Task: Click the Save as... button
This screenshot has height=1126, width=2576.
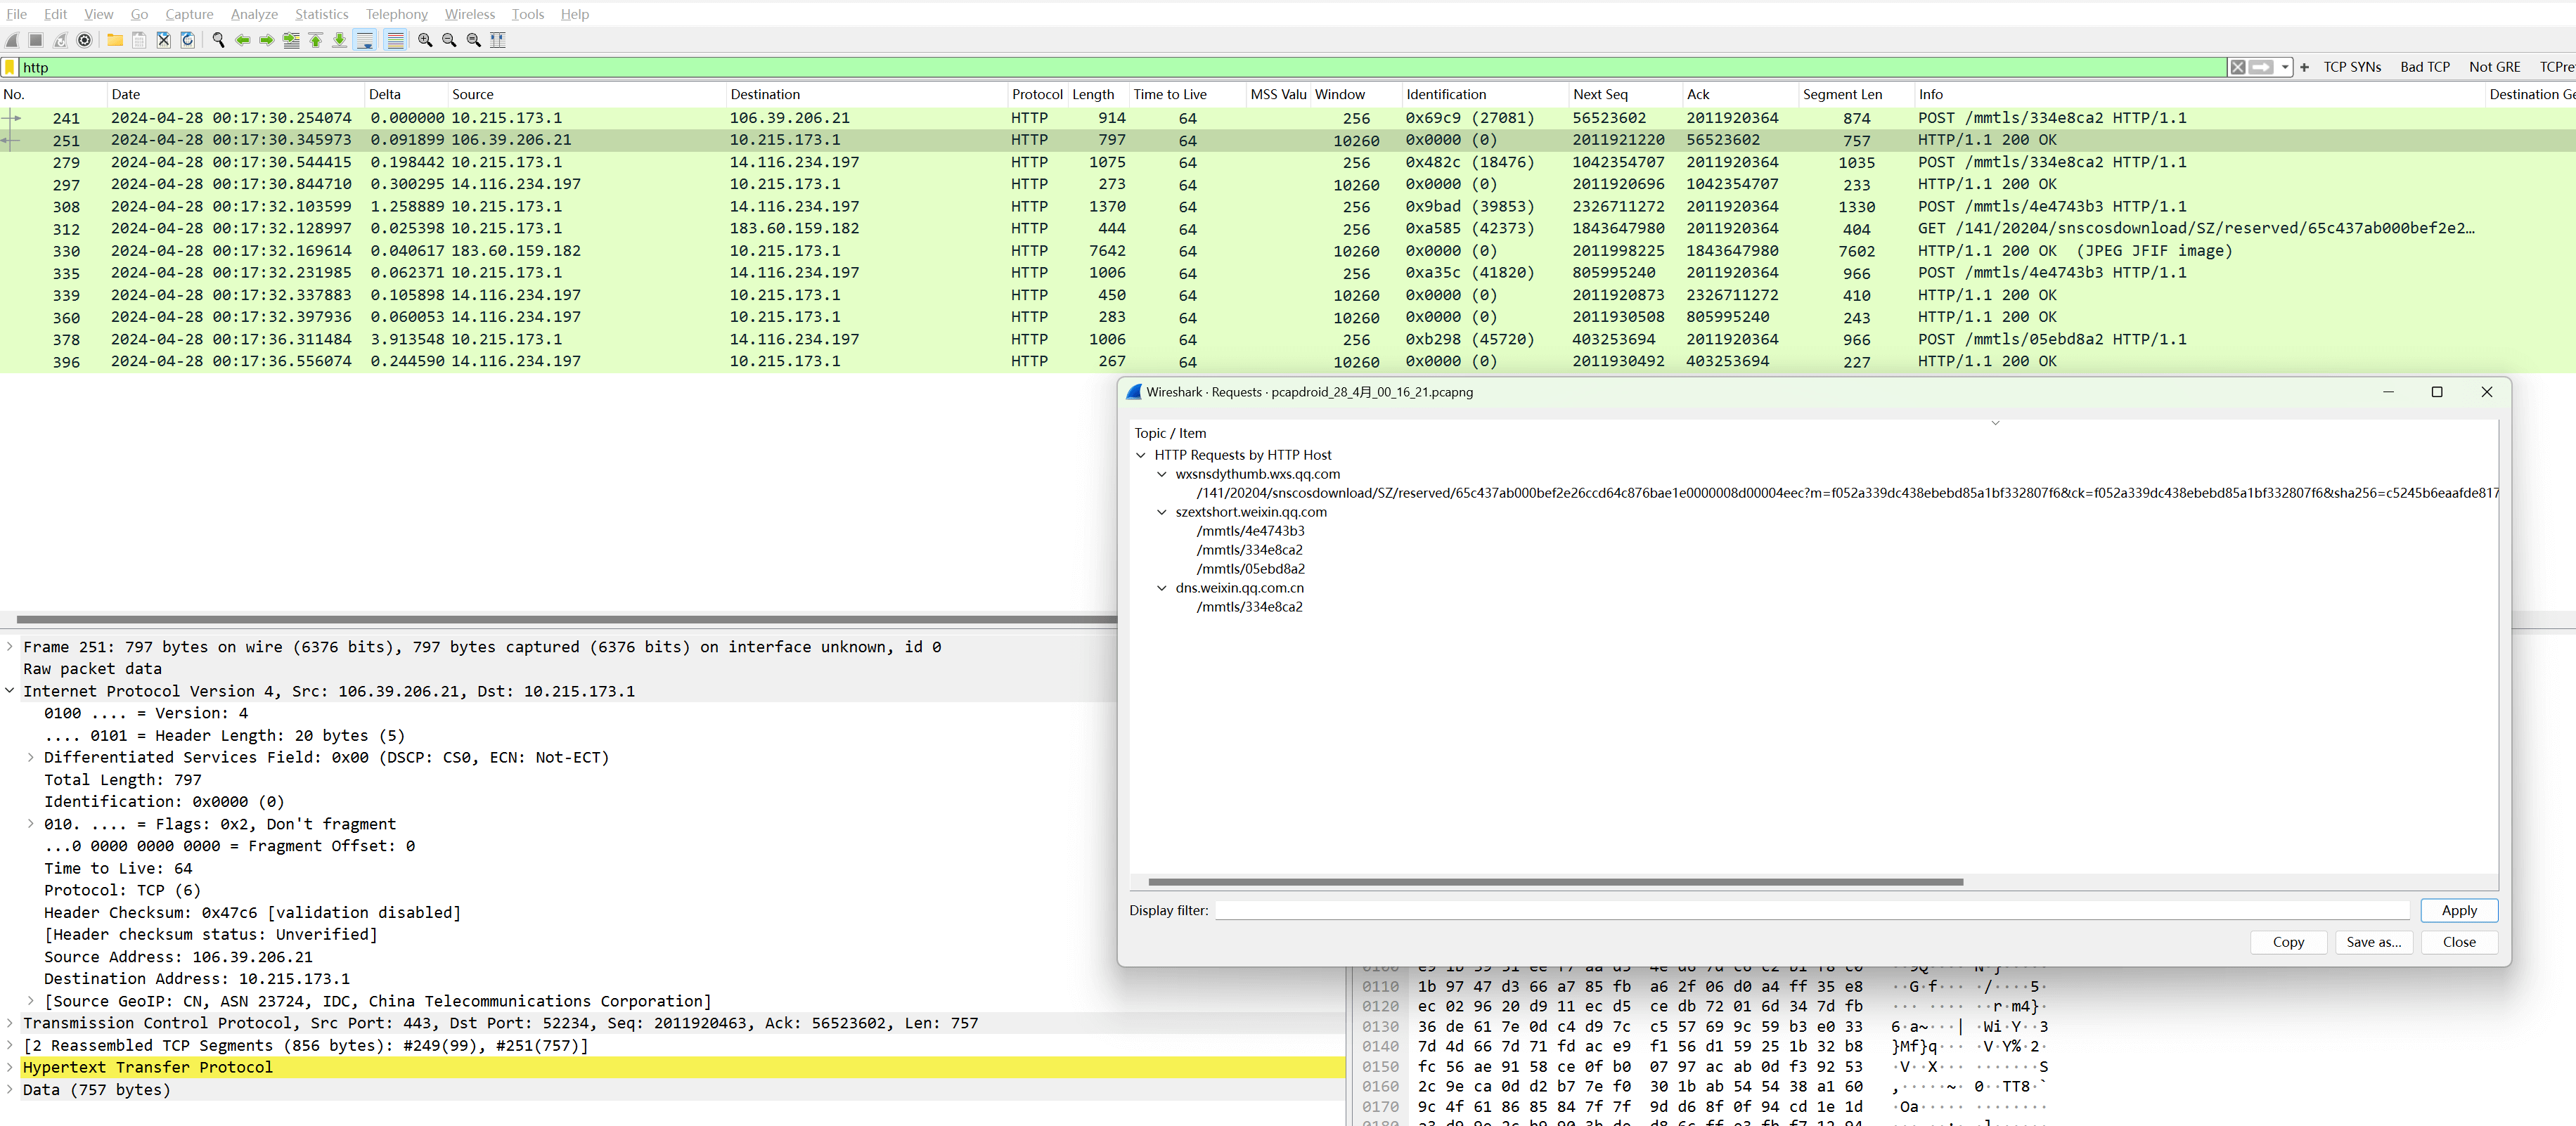Action: coord(2373,942)
